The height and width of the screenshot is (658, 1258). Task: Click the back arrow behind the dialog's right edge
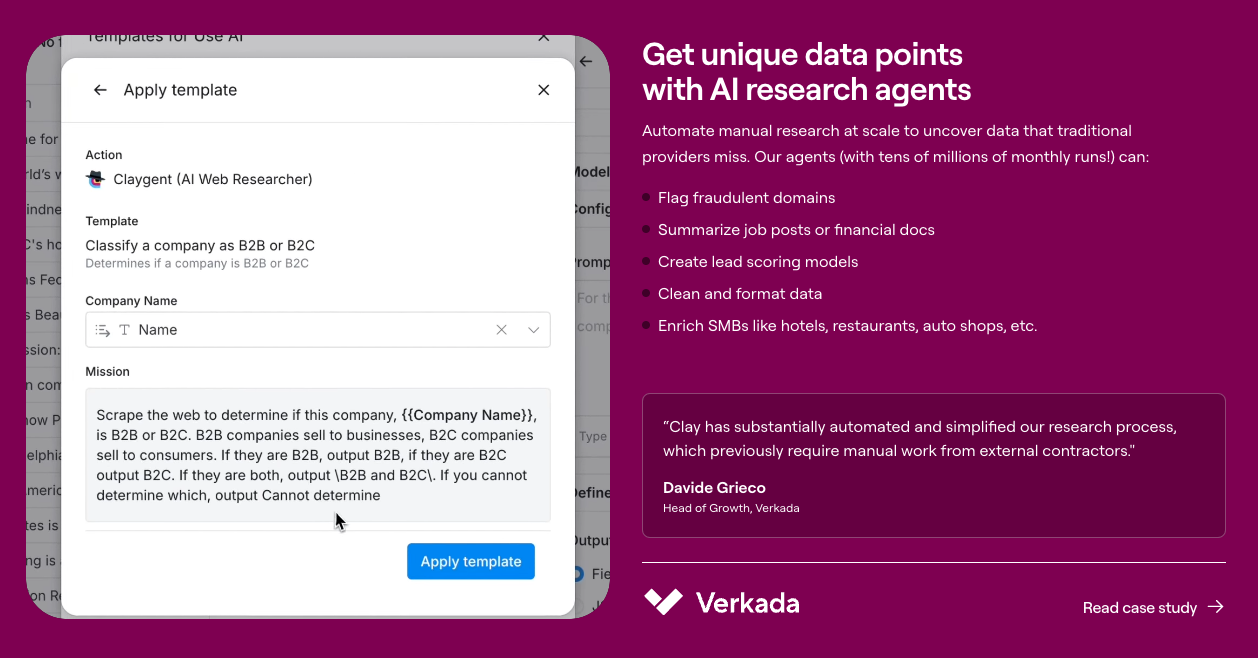587,62
